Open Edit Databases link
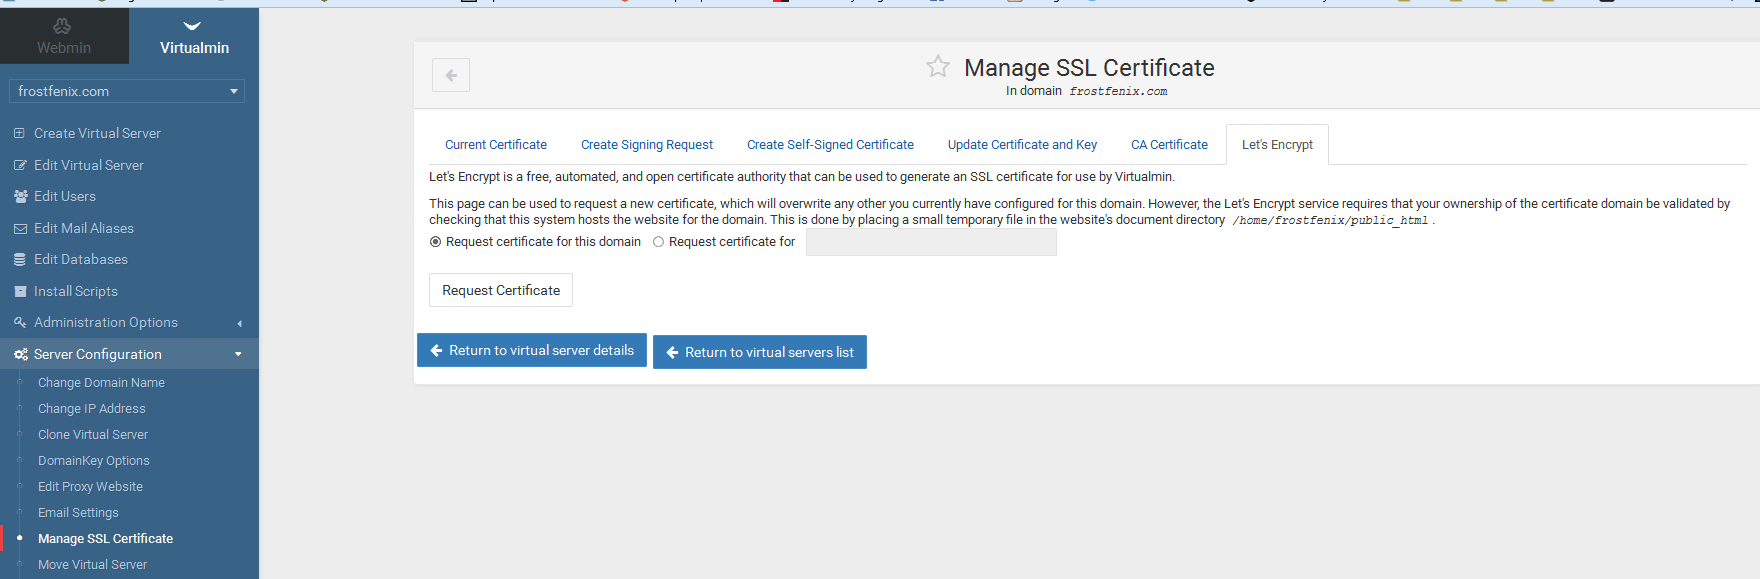 click(81, 259)
